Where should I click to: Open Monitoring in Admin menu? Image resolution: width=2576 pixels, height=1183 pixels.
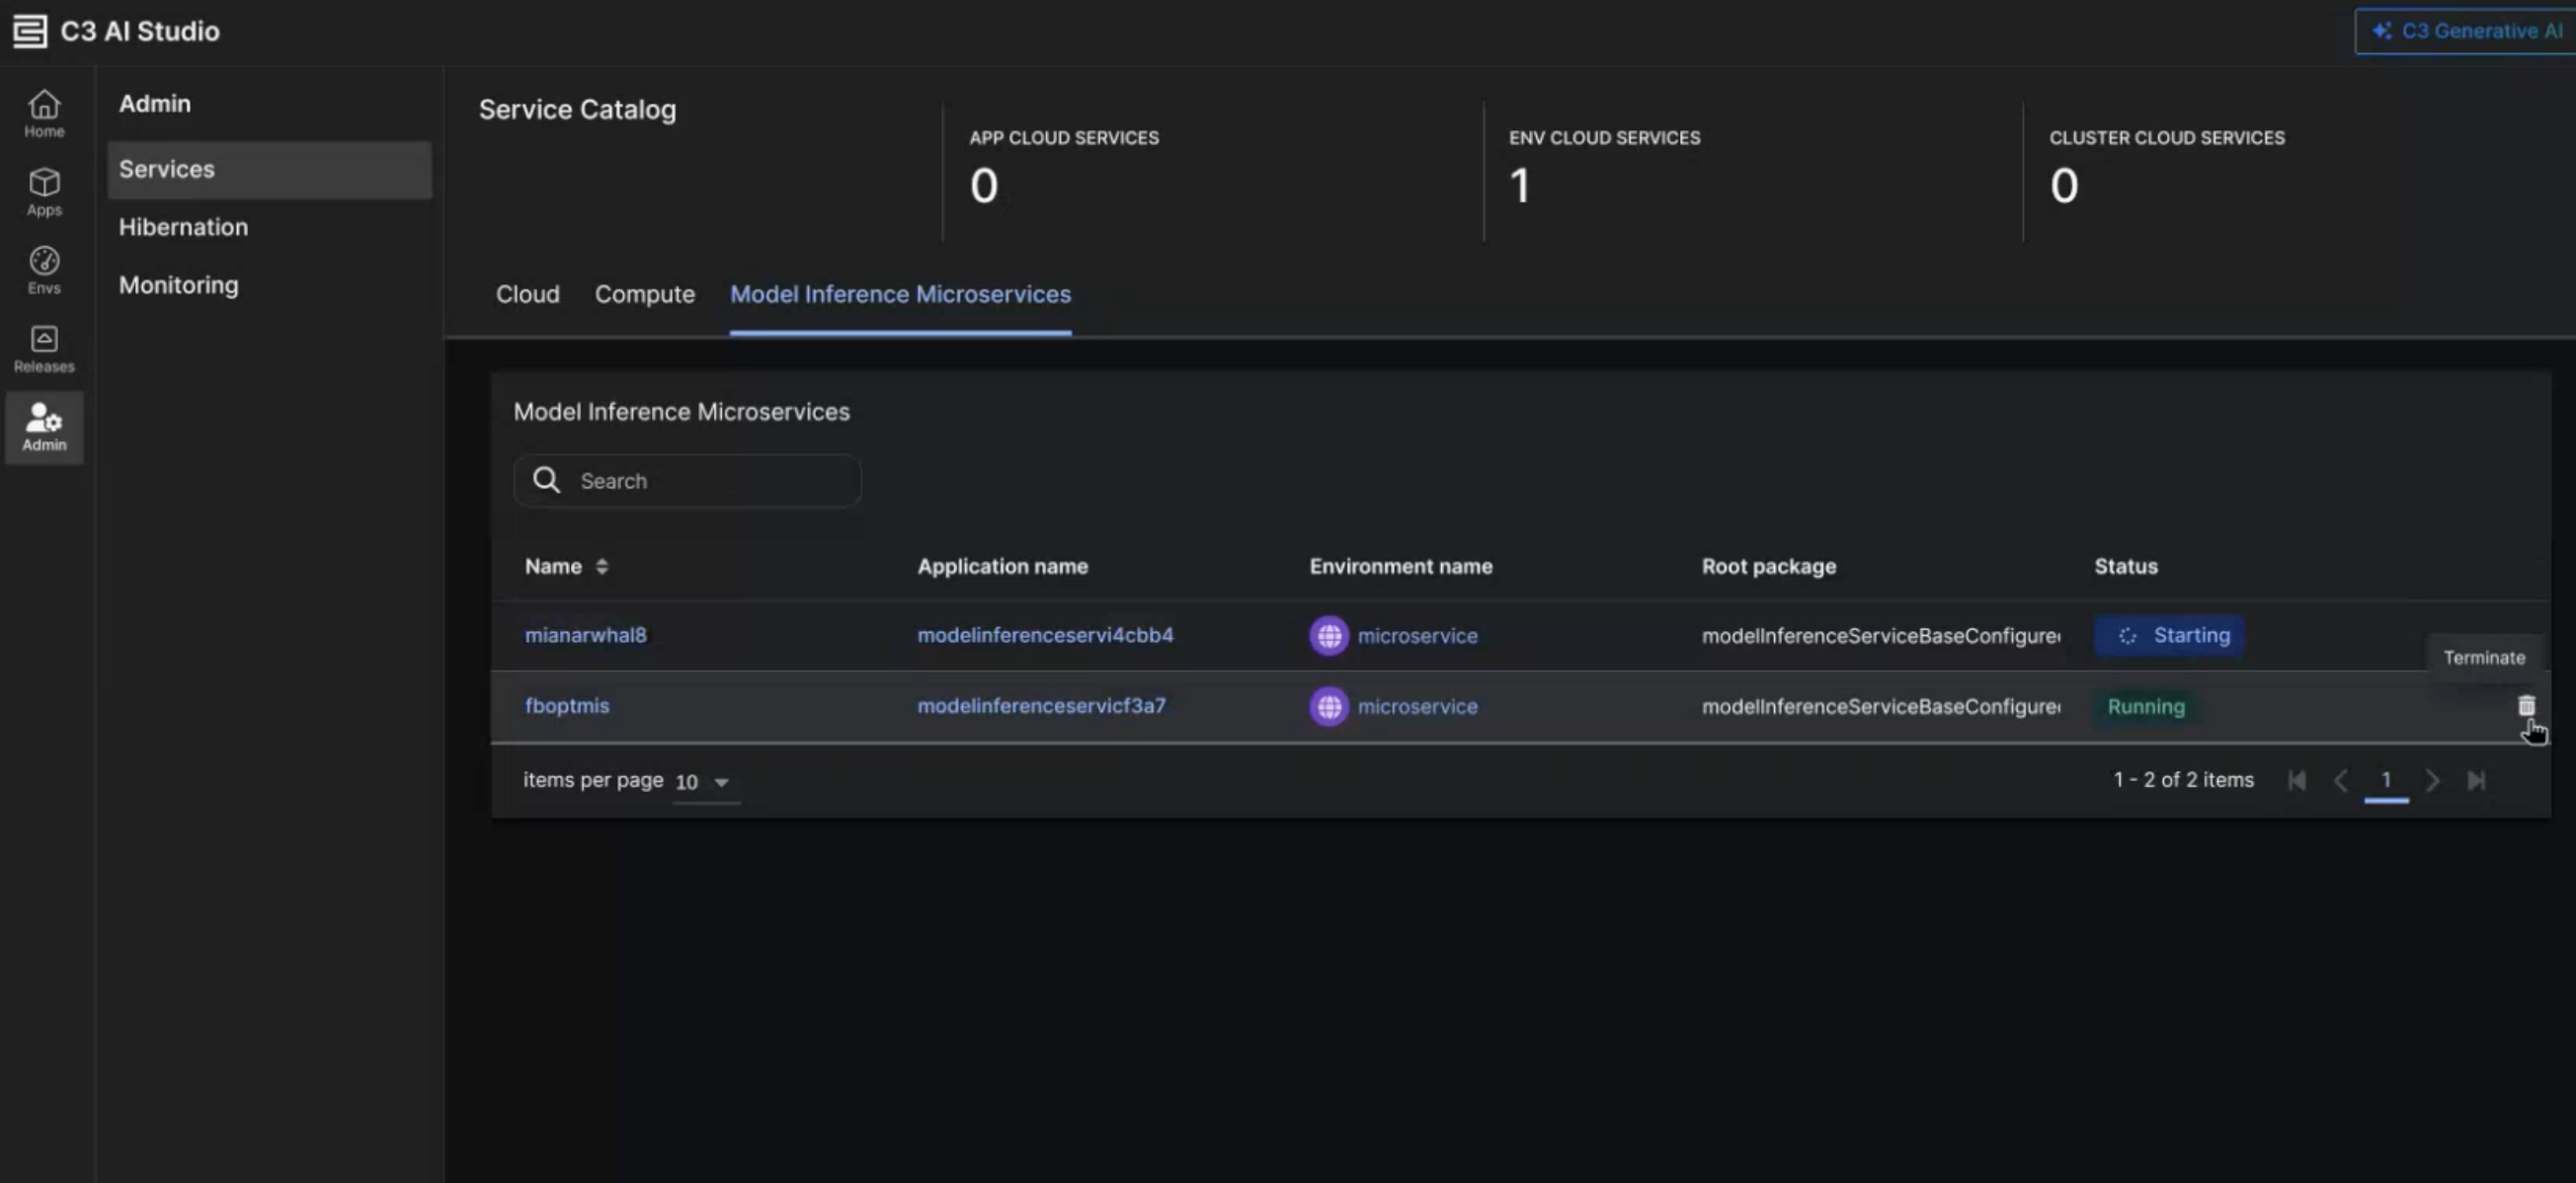click(x=178, y=285)
